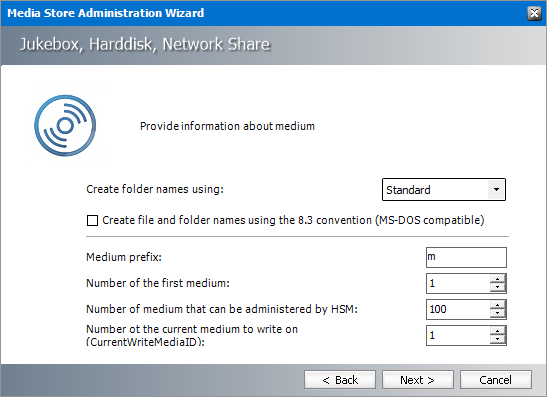Decrease CurrentWriteMediaID value

point(497,339)
